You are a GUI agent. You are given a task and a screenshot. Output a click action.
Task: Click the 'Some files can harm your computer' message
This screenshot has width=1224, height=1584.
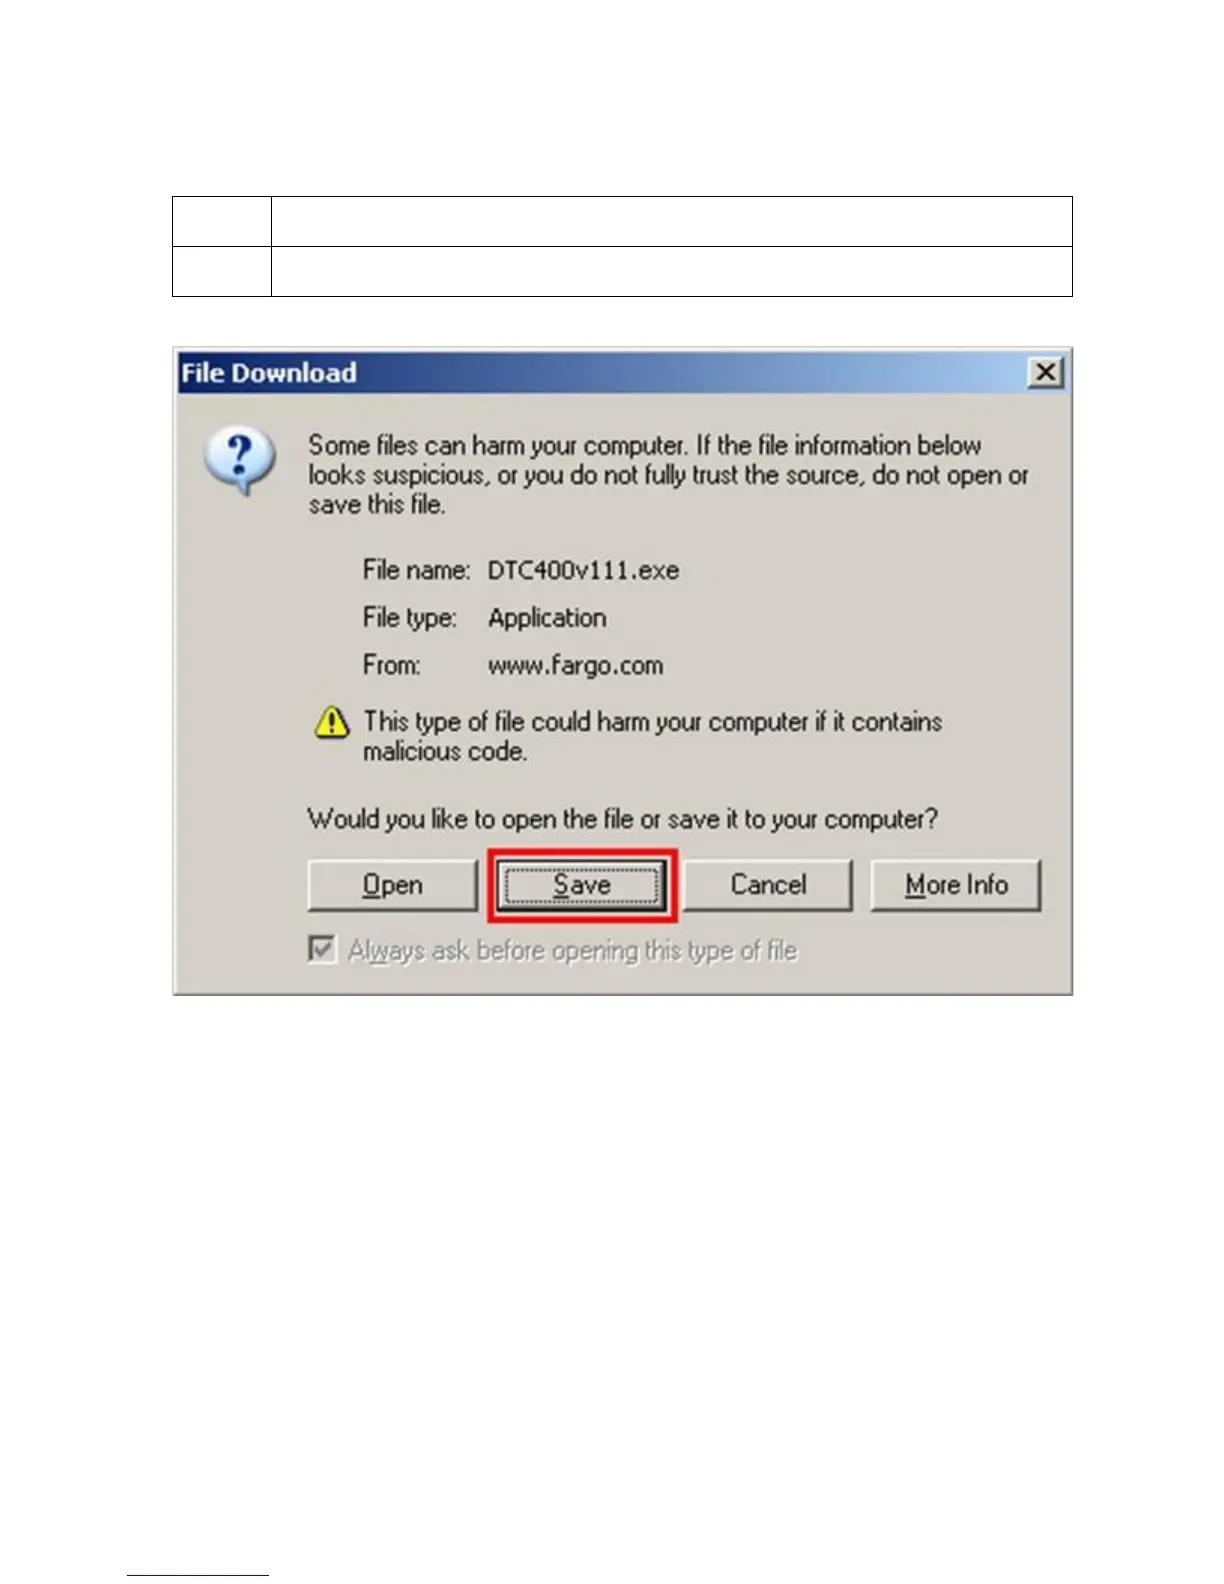coord(668,475)
